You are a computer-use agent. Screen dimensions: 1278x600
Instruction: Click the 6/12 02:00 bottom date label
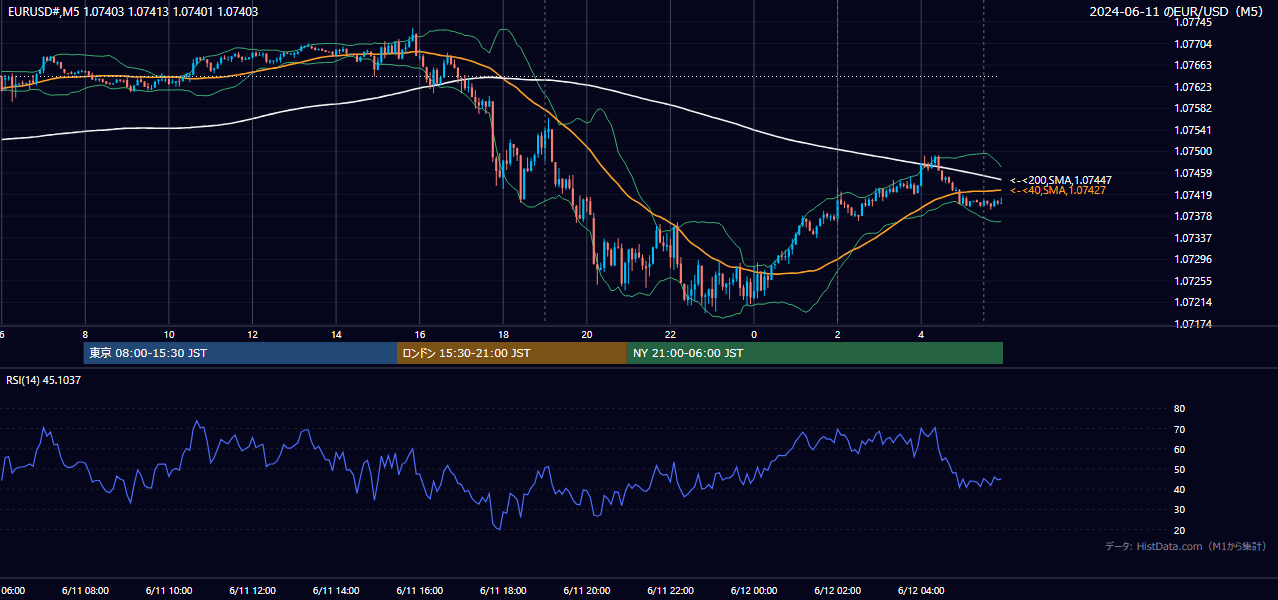click(837, 590)
